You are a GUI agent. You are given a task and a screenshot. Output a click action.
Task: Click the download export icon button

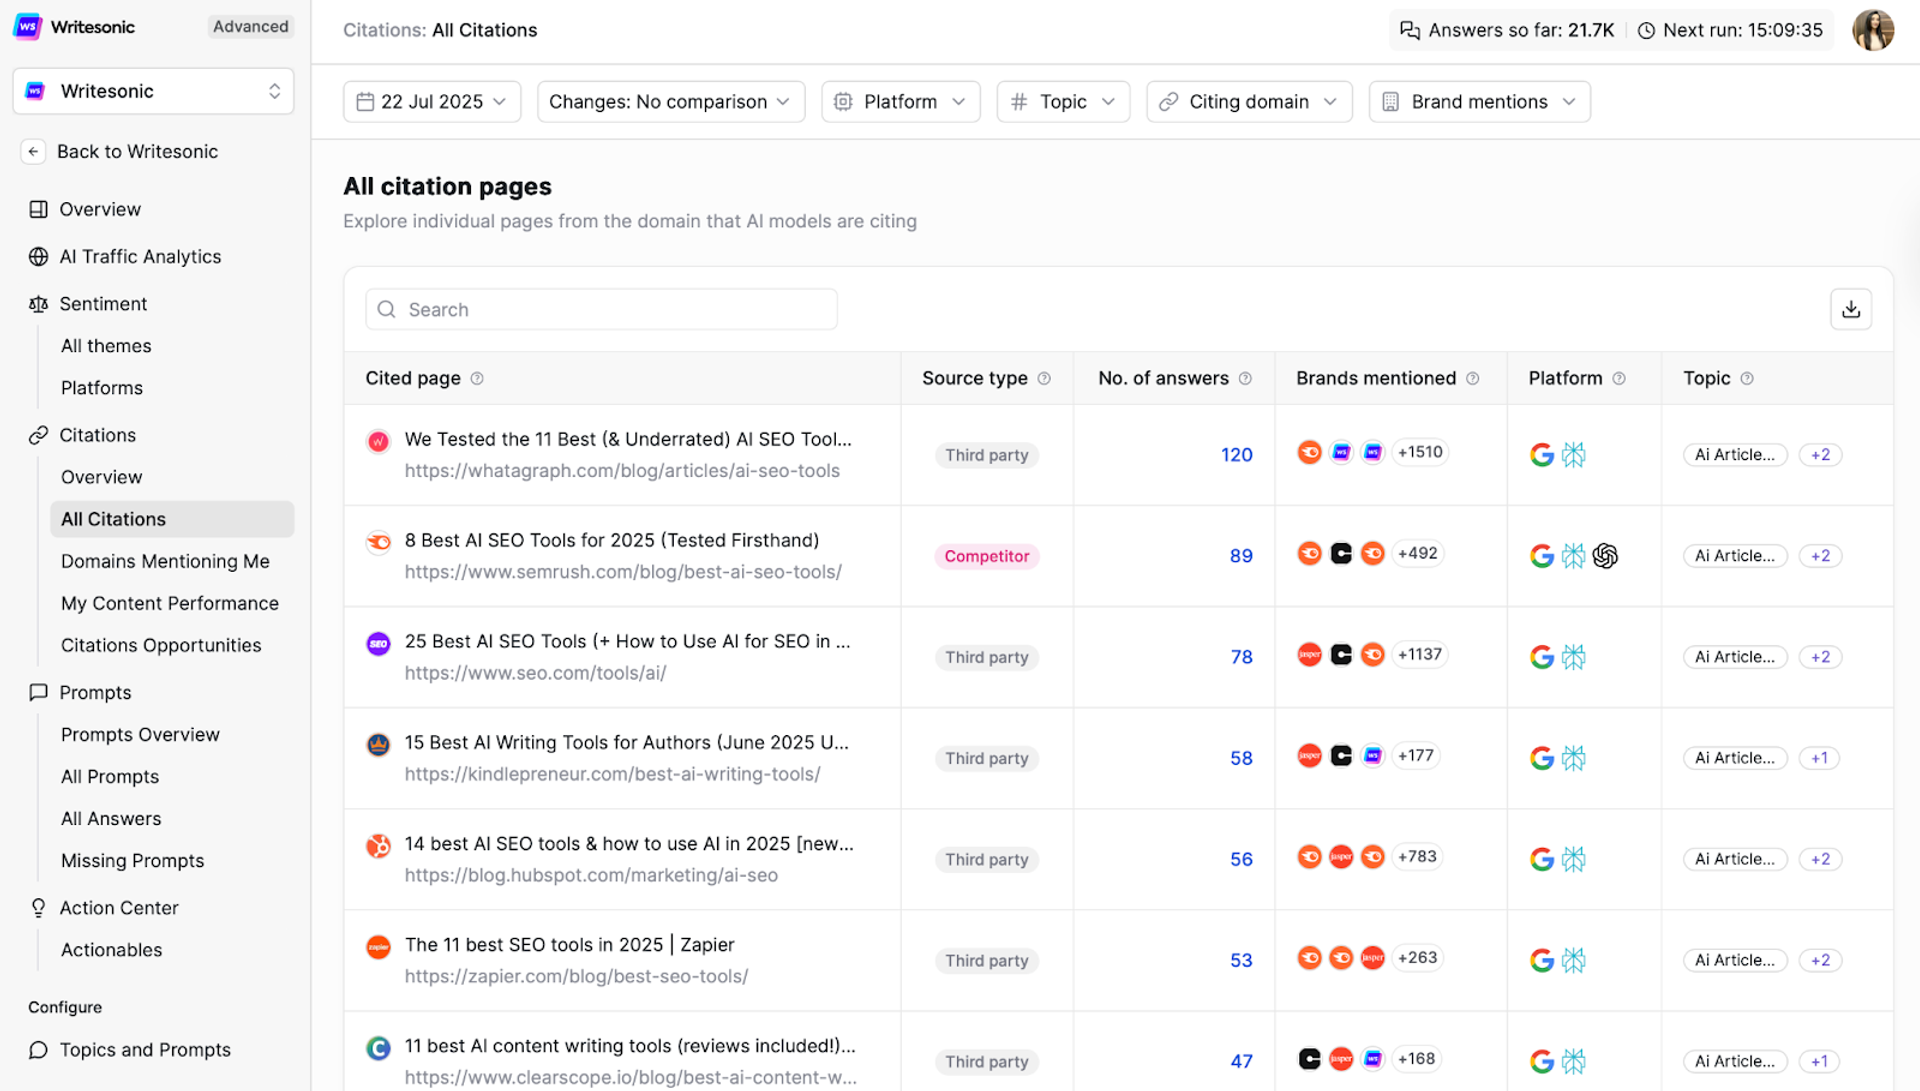1851,309
